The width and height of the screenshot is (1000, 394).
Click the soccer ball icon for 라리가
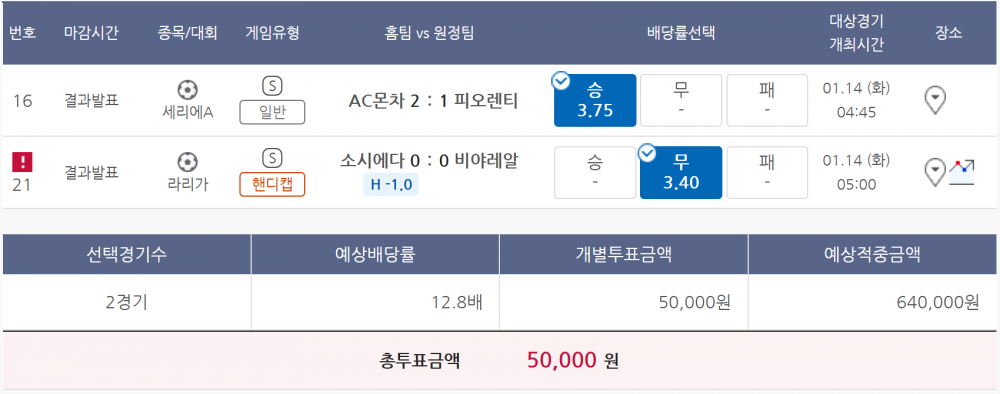188,162
